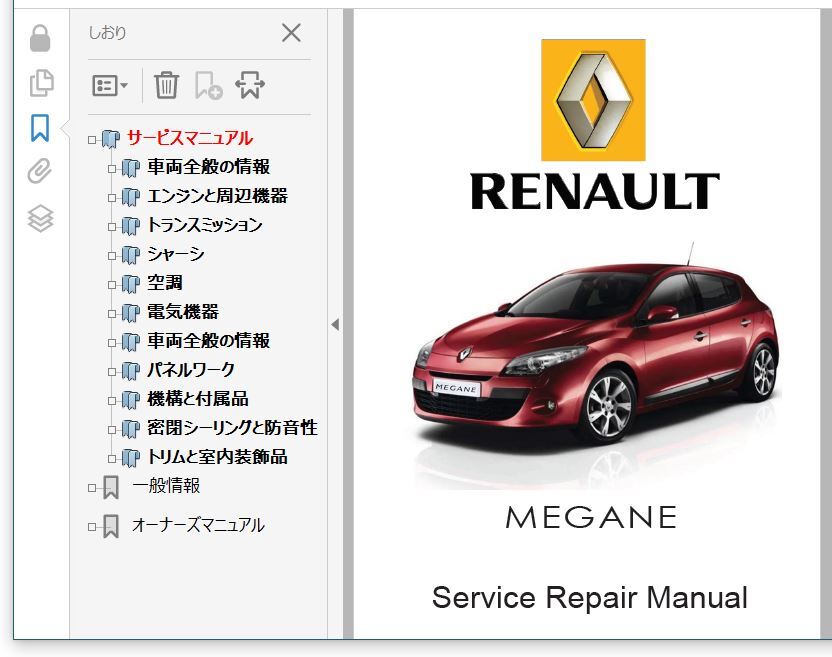
Task: Open the 空調 bookmark
Action: pos(164,283)
